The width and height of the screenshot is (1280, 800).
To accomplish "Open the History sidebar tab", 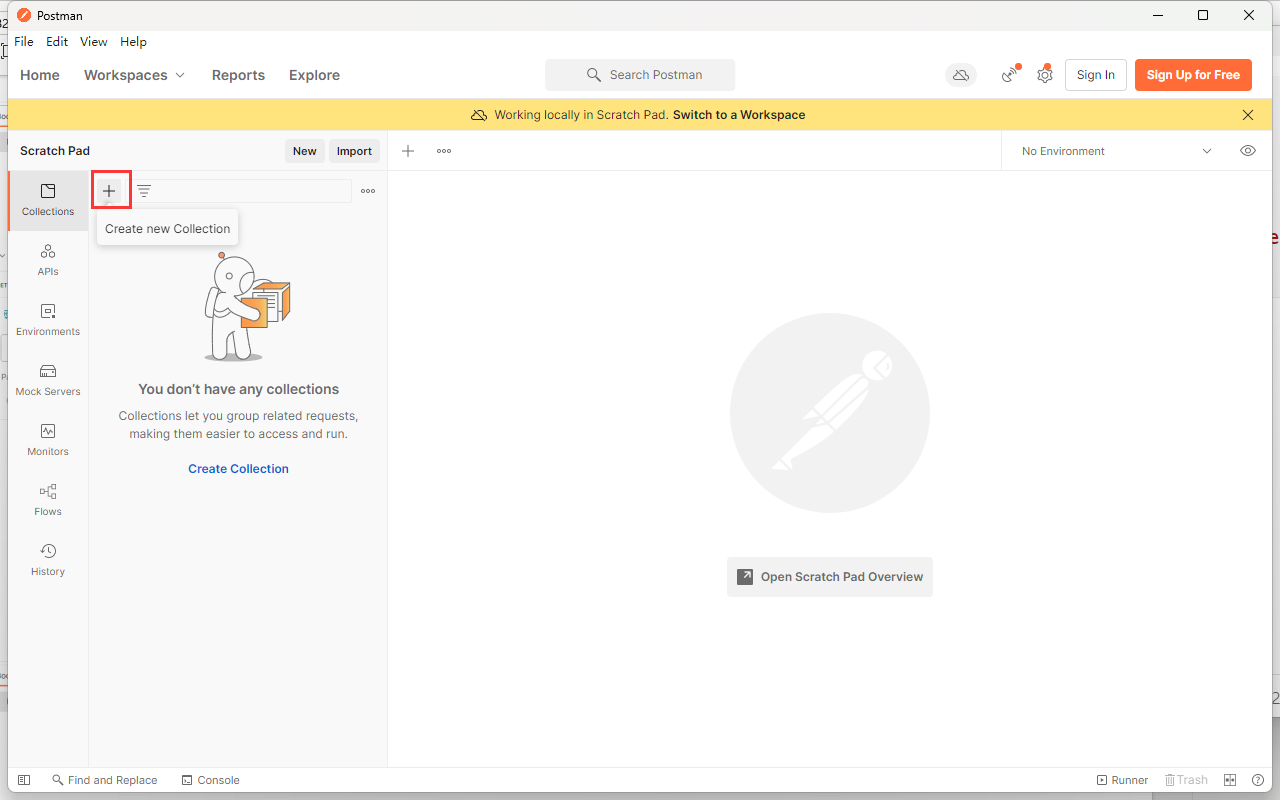I will (48, 560).
